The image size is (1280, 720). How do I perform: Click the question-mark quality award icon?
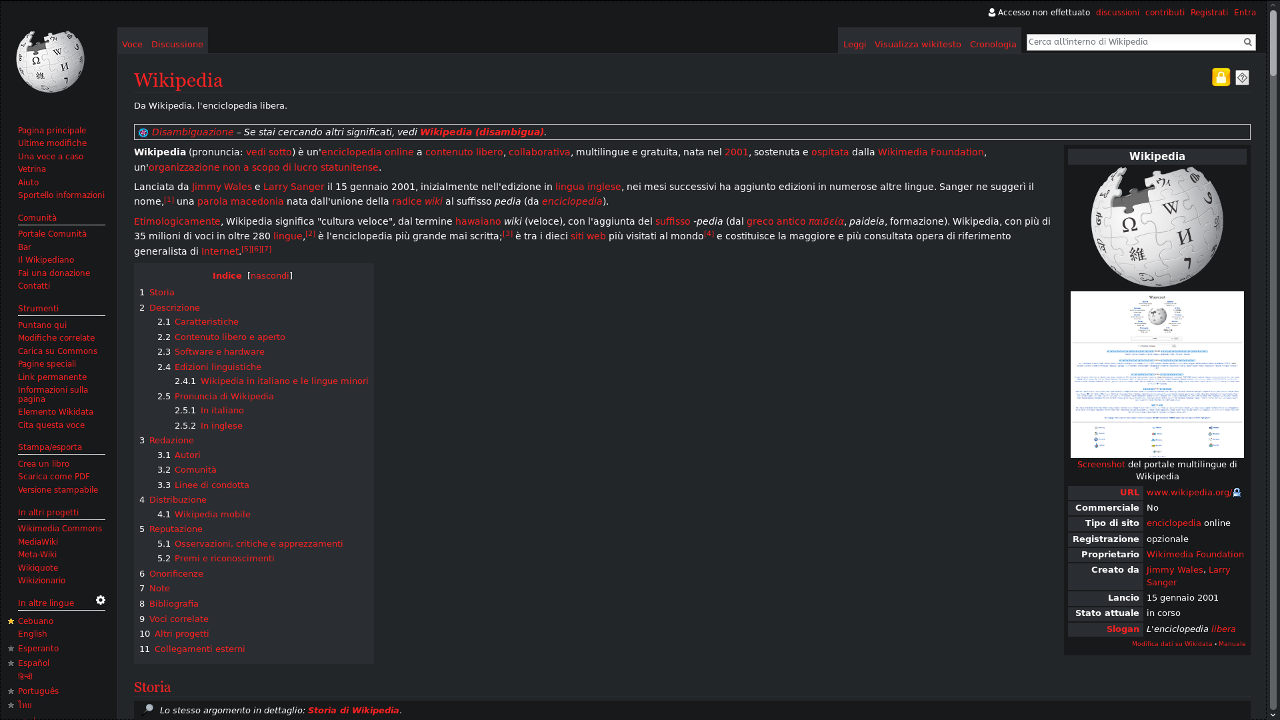pyautogui.click(x=1242, y=77)
